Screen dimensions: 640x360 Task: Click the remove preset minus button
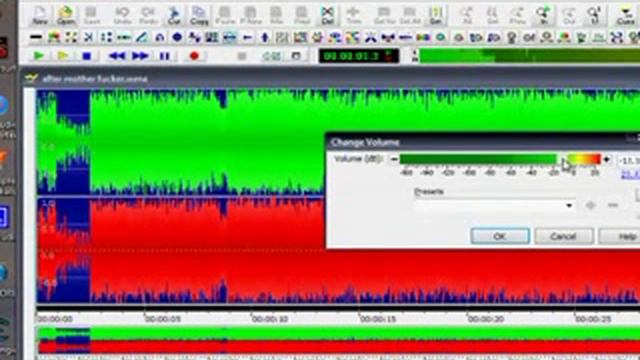point(613,205)
